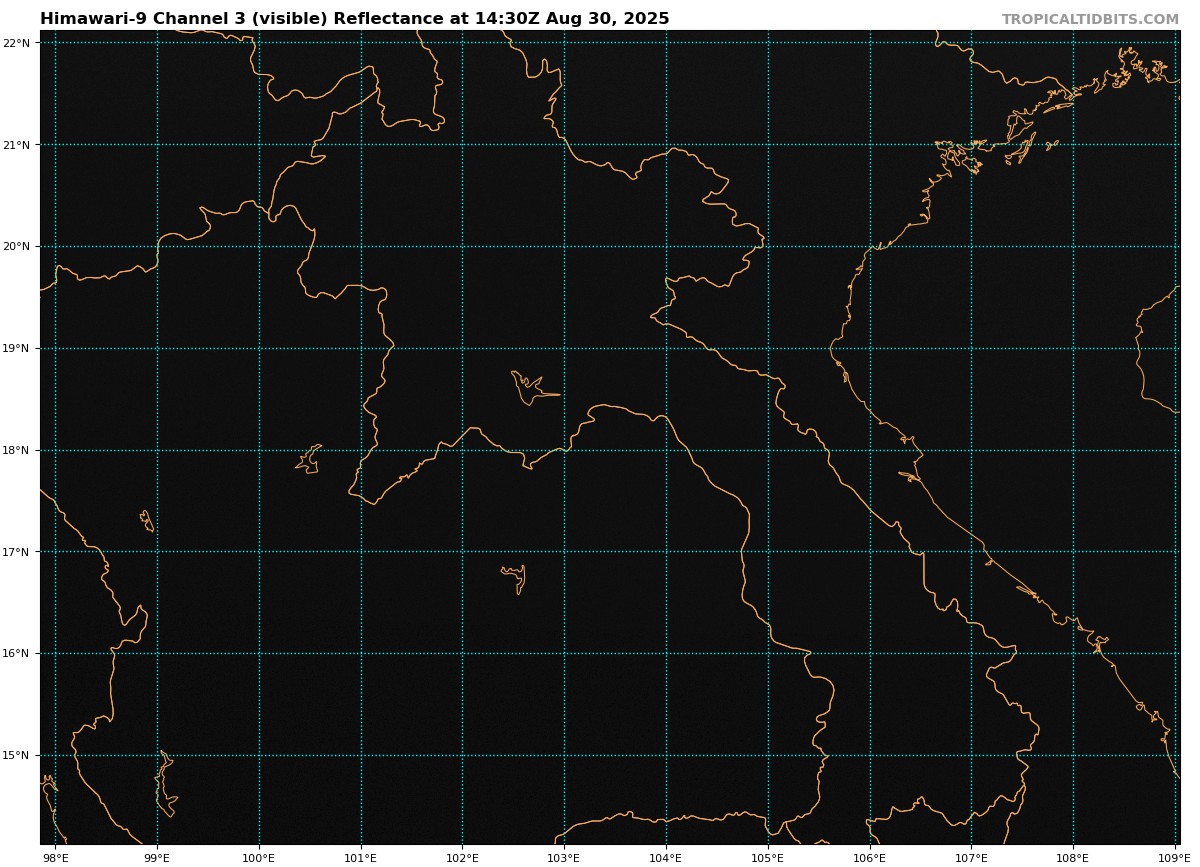
Task: Click the 108°E longitude label
Action: click(x=1073, y=858)
